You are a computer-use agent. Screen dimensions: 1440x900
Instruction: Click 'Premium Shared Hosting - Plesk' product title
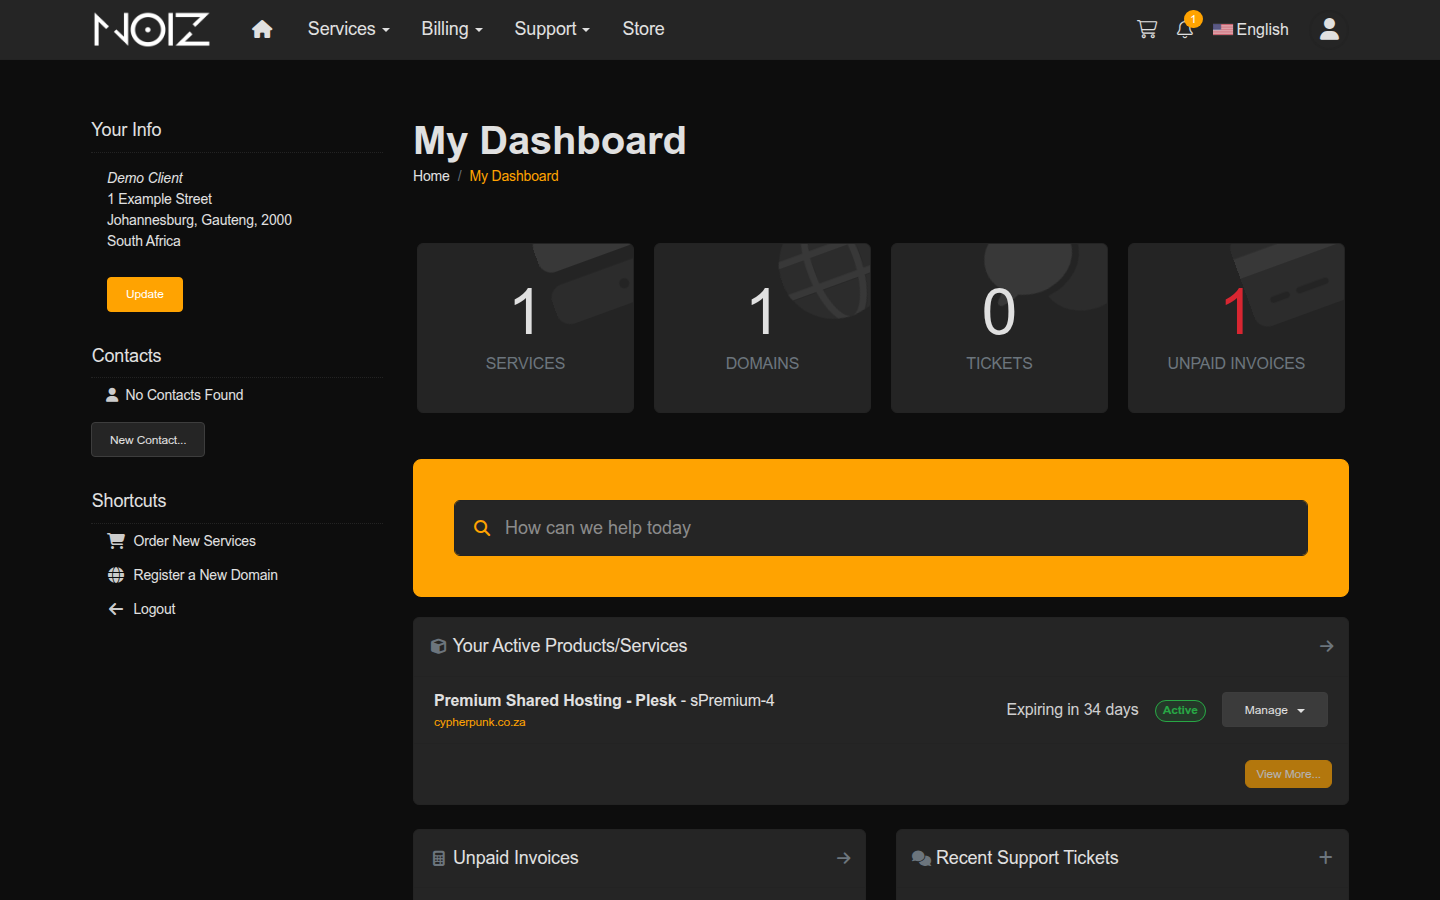point(555,701)
